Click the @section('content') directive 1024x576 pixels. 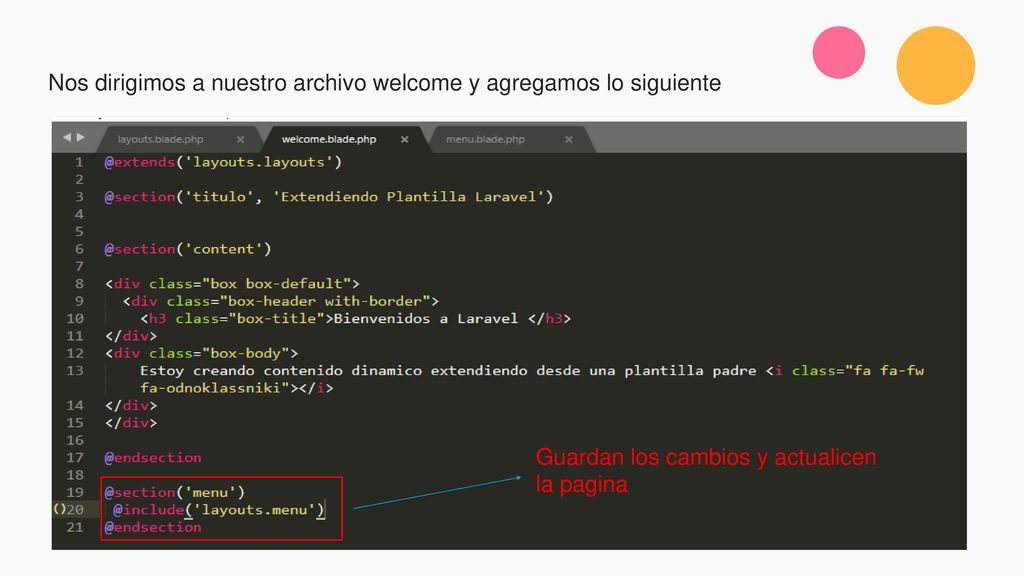[187, 249]
